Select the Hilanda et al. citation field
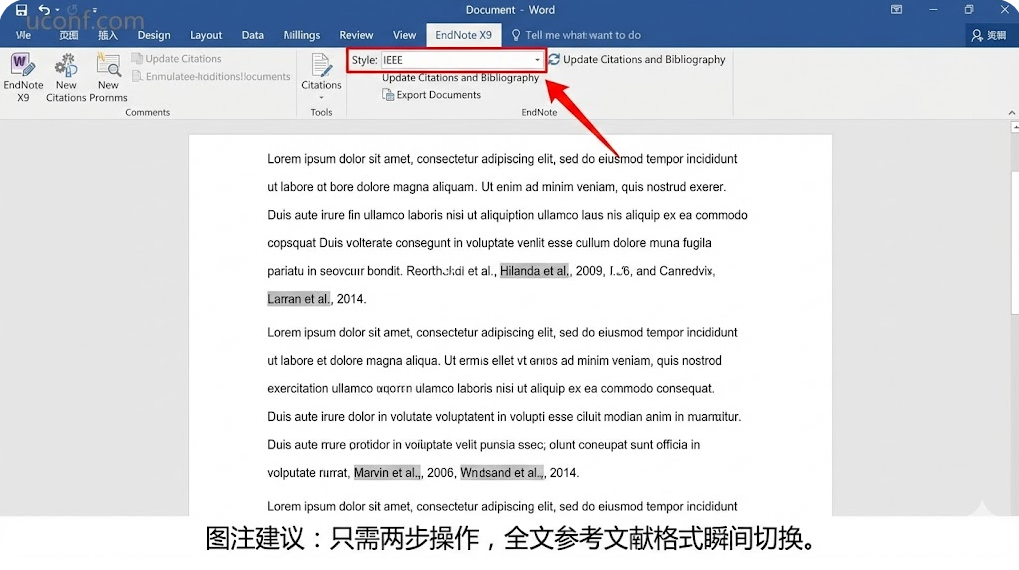Image resolution: width=1019 pixels, height=570 pixels. pyautogui.click(x=534, y=271)
